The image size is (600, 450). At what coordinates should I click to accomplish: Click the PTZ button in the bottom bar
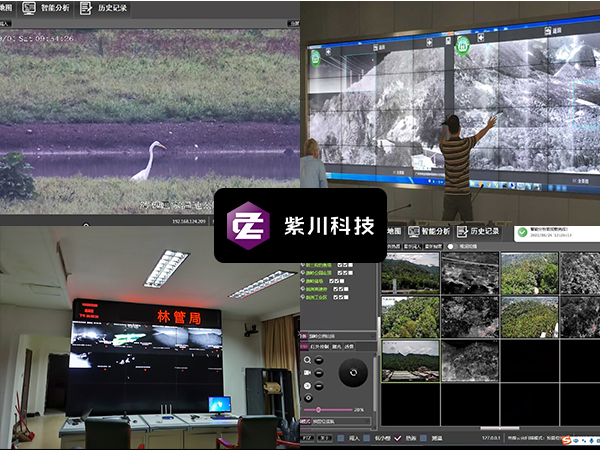(307, 438)
